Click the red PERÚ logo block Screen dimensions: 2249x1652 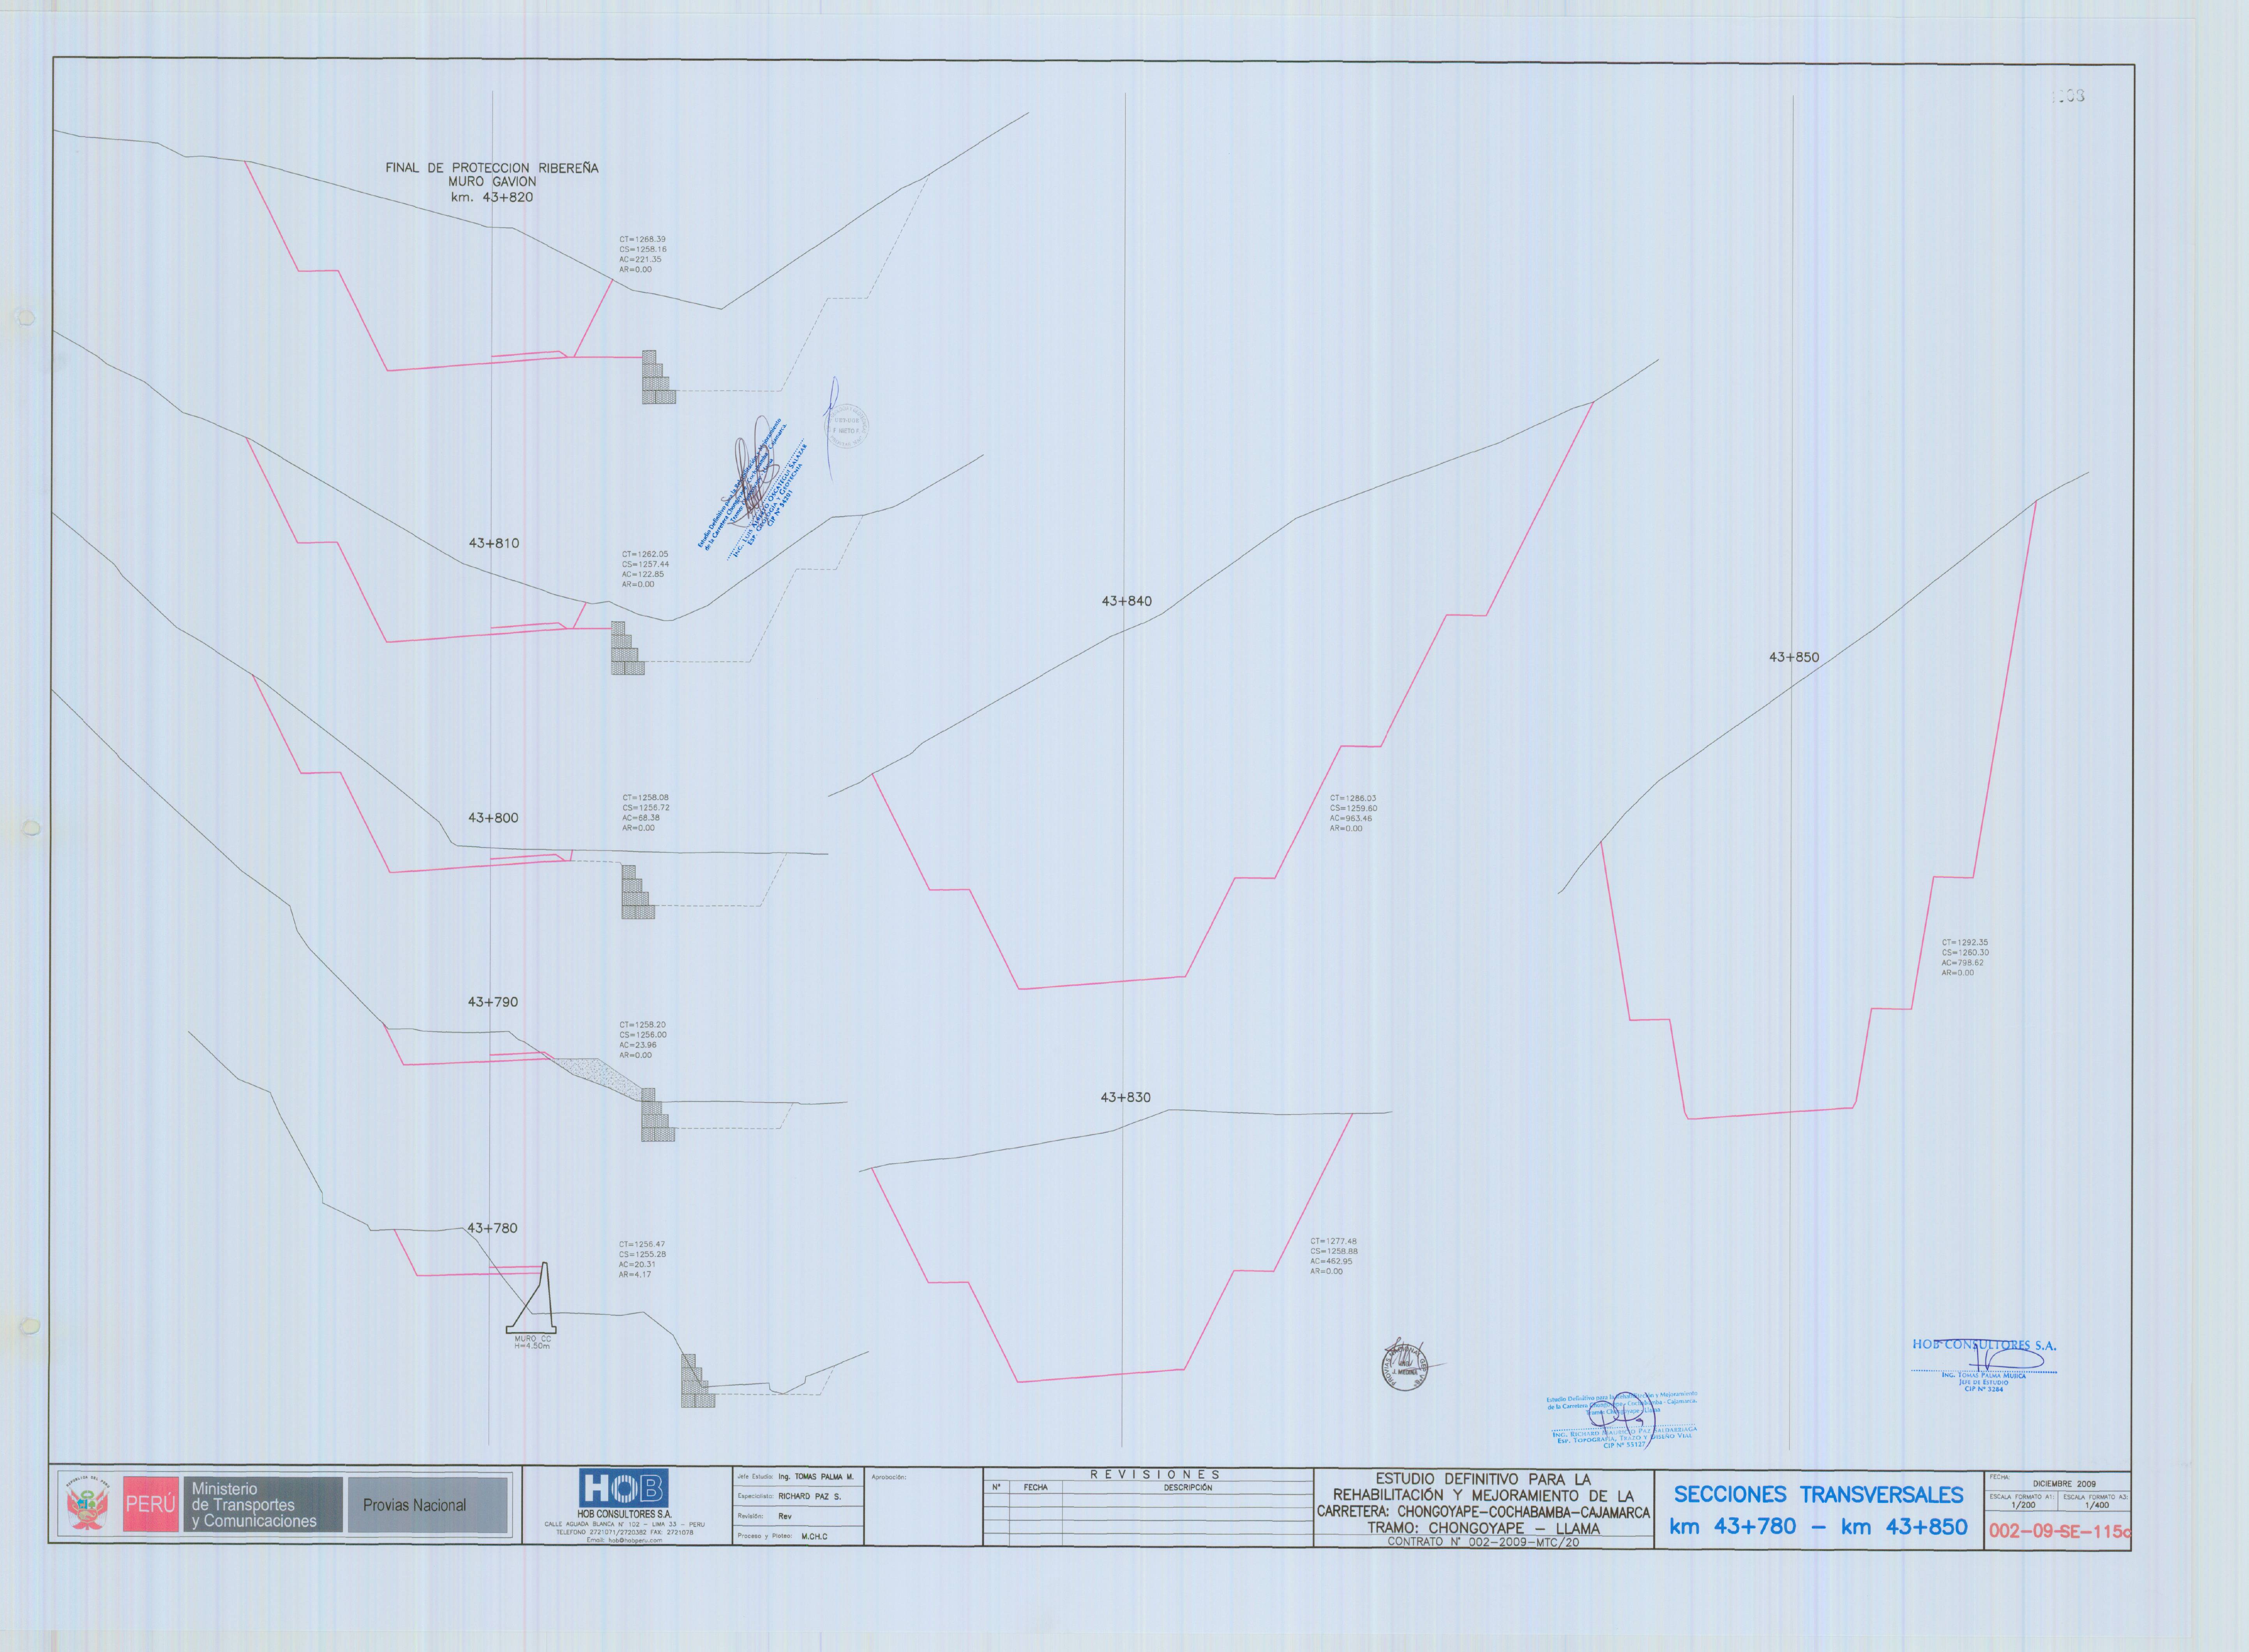pyautogui.click(x=151, y=1504)
